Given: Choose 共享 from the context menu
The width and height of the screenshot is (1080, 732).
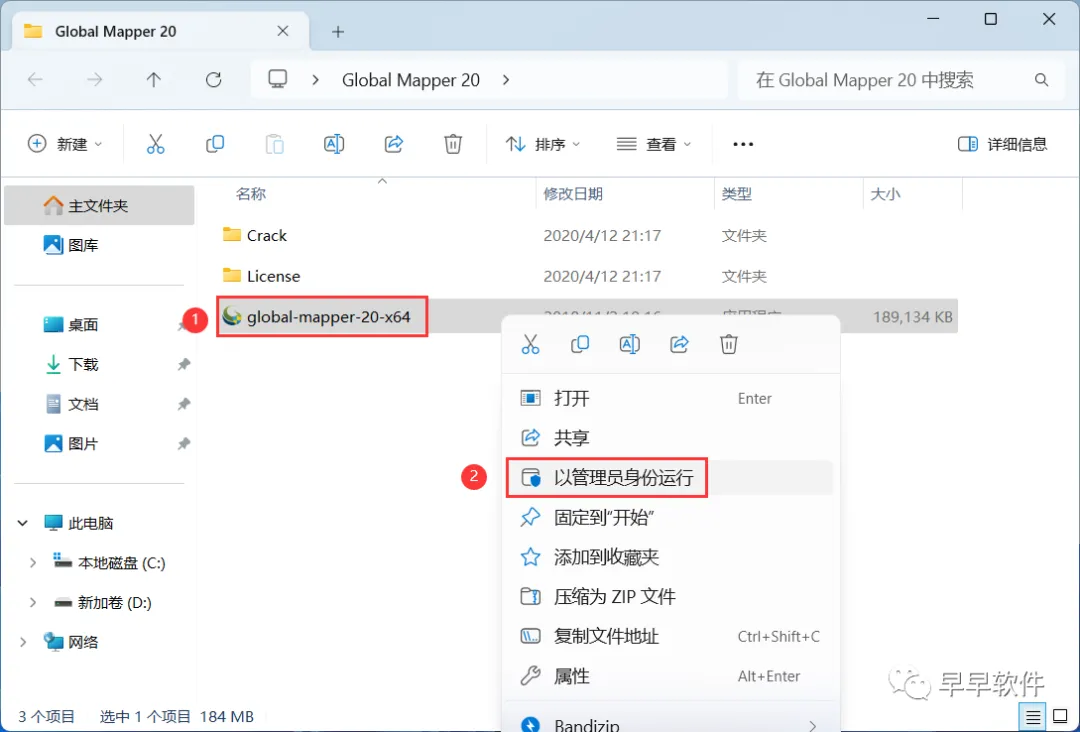Looking at the screenshot, I should 671,437.
